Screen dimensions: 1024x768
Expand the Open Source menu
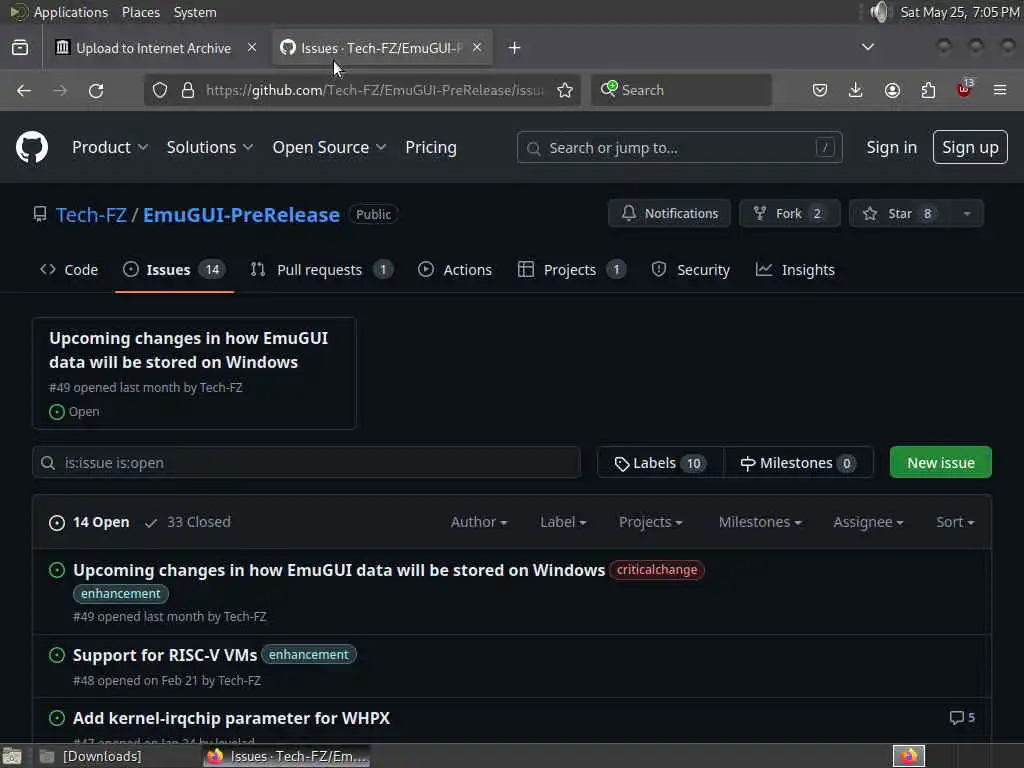(x=329, y=148)
